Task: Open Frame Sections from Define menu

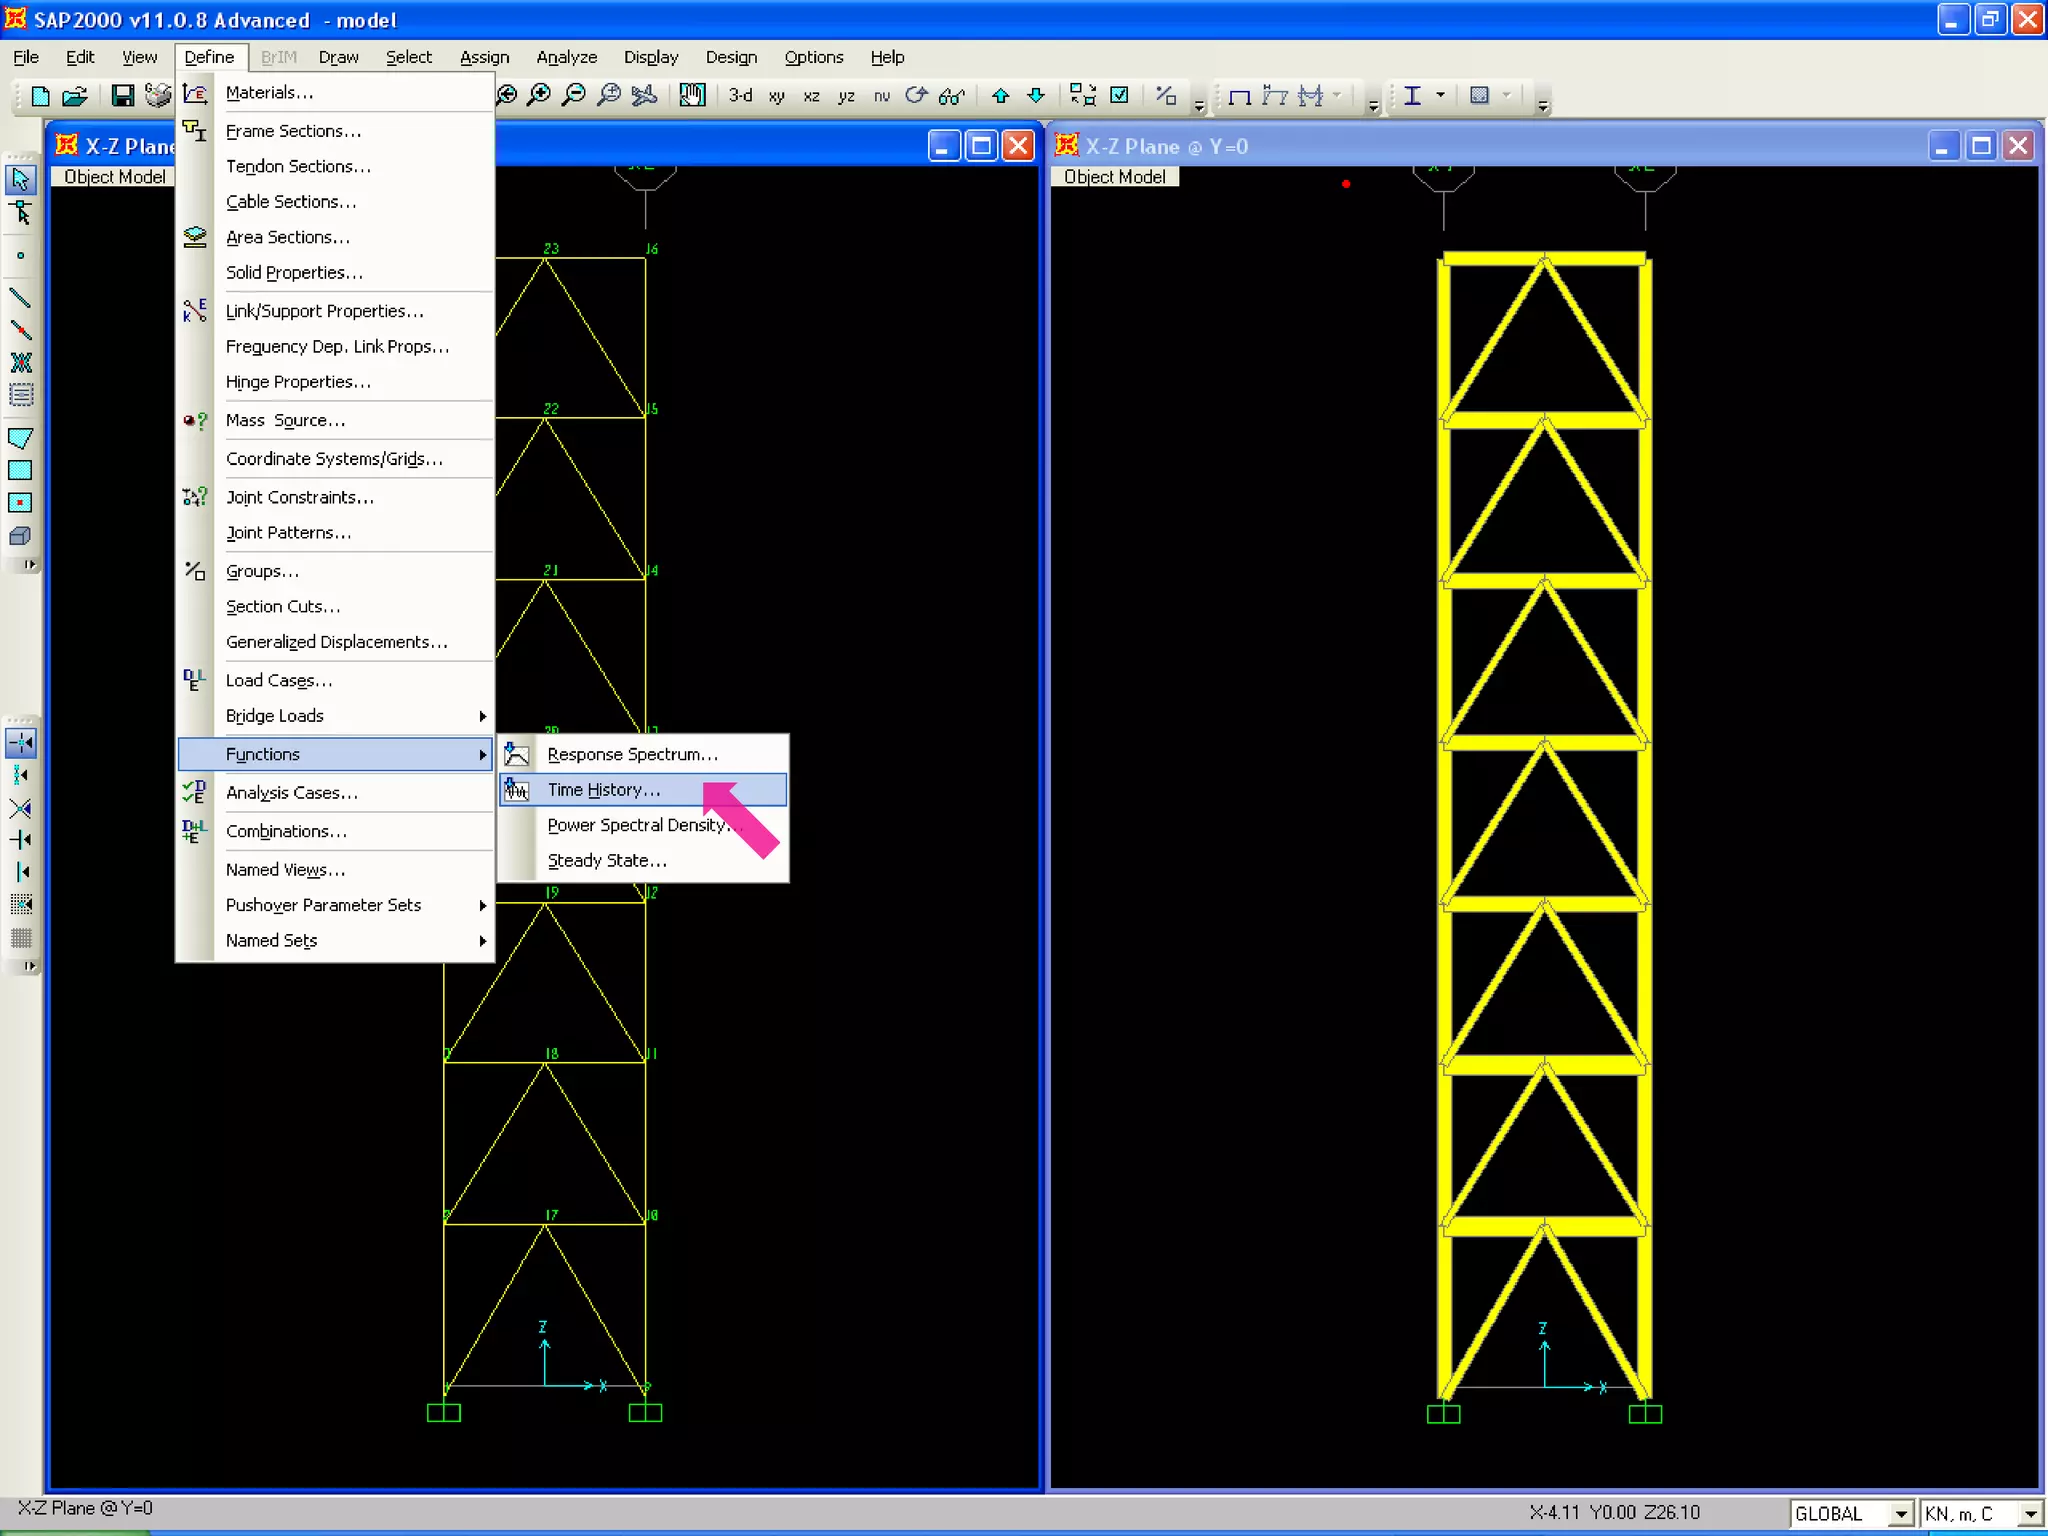Action: tap(293, 131)
